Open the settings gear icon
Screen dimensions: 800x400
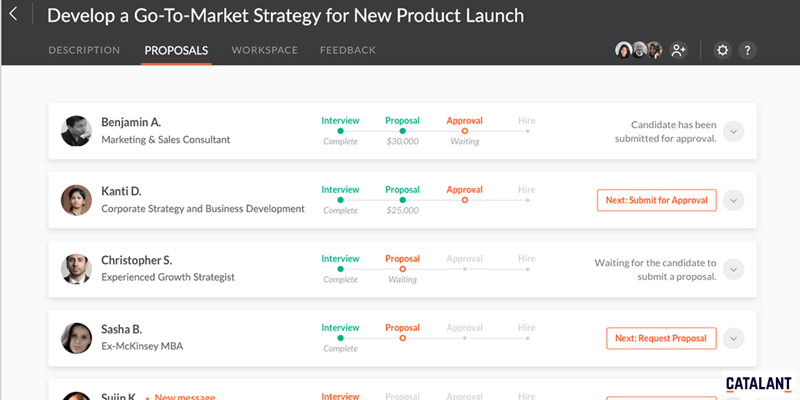(x=723, y=50)
